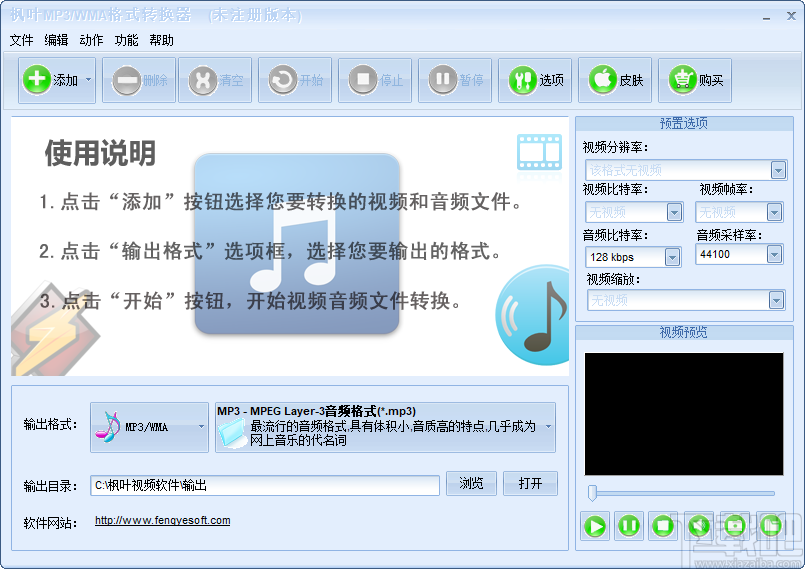Image resolution: width=805 pixels, height=569 pixels.
Task: Open the snapshot folder icon under the preview
Action: (x=771, y=526)
